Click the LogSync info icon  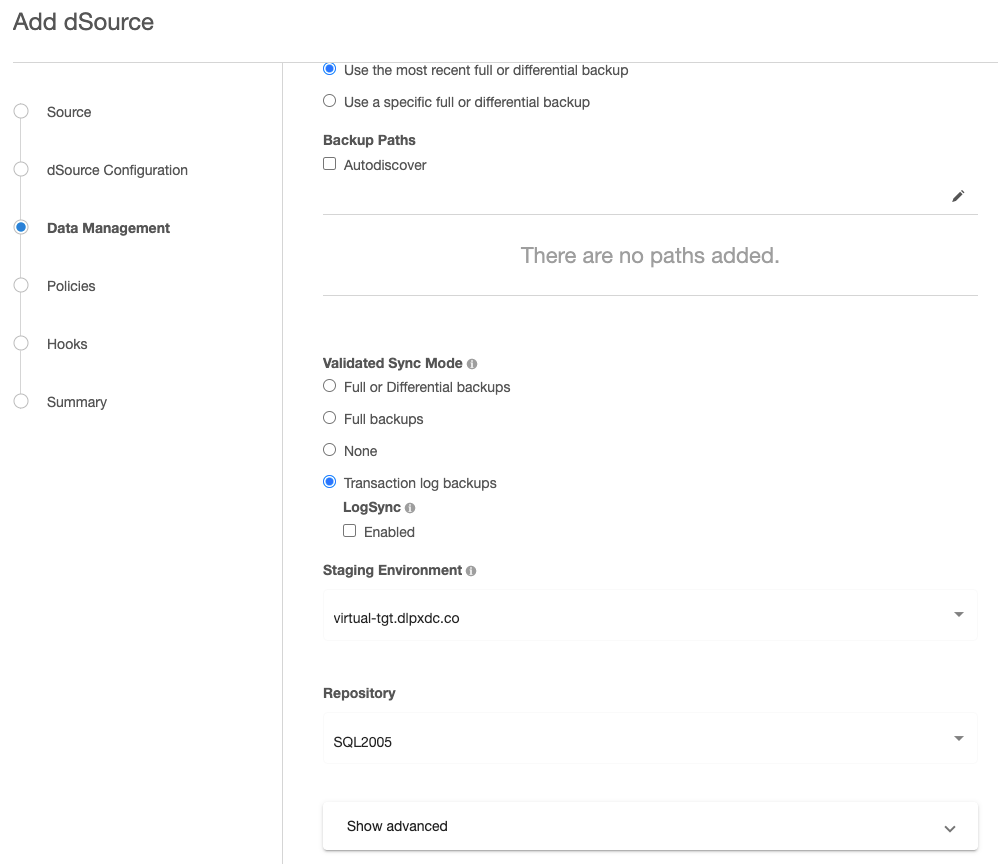pyautogui.click(x=409, y=507)
